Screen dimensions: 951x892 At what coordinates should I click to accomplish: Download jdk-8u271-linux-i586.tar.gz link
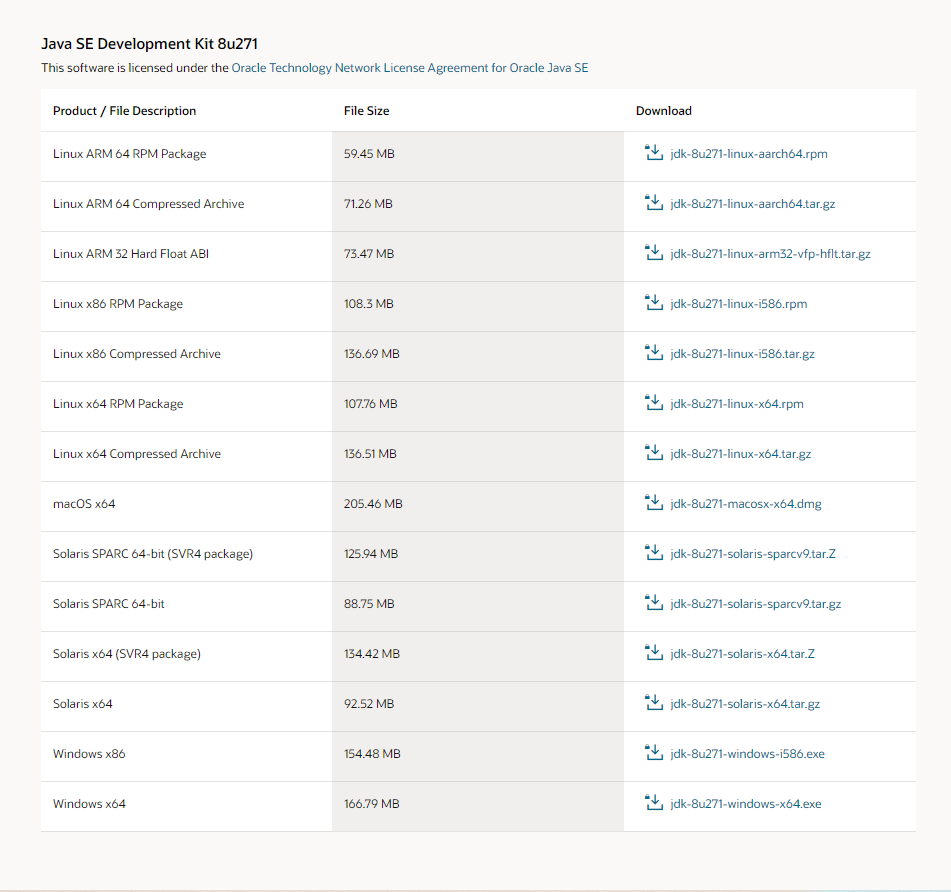[742, 354]
